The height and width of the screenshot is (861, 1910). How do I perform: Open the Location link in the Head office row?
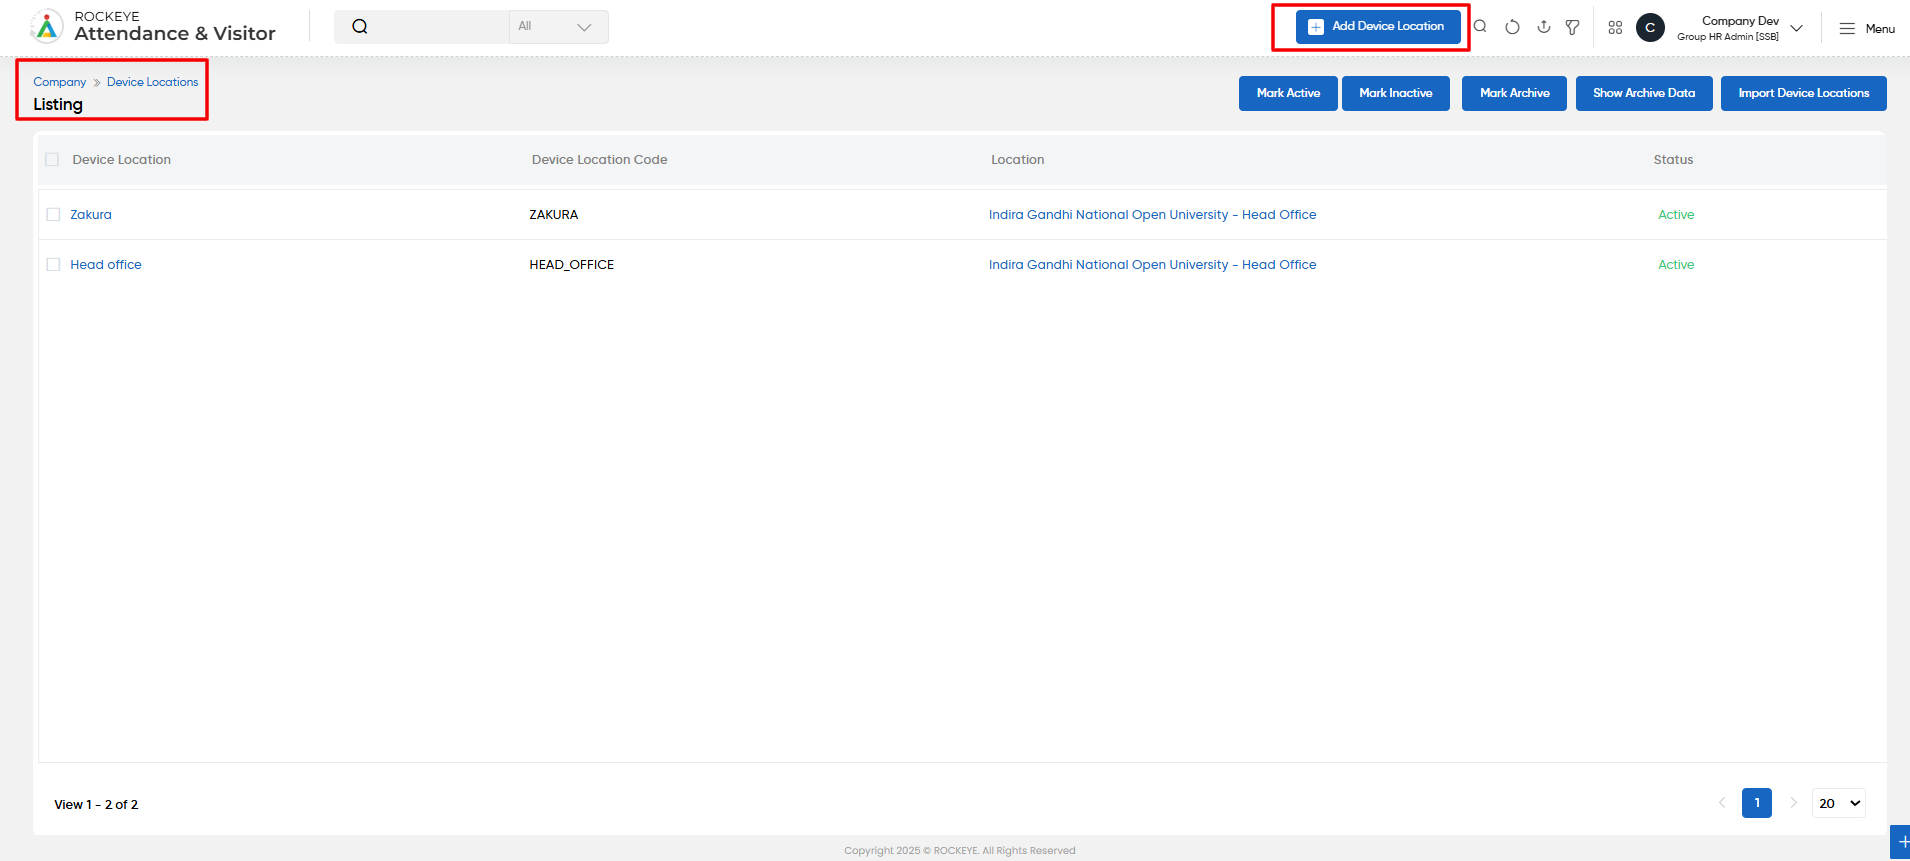pyautogui.click(x=1152, y=264)
